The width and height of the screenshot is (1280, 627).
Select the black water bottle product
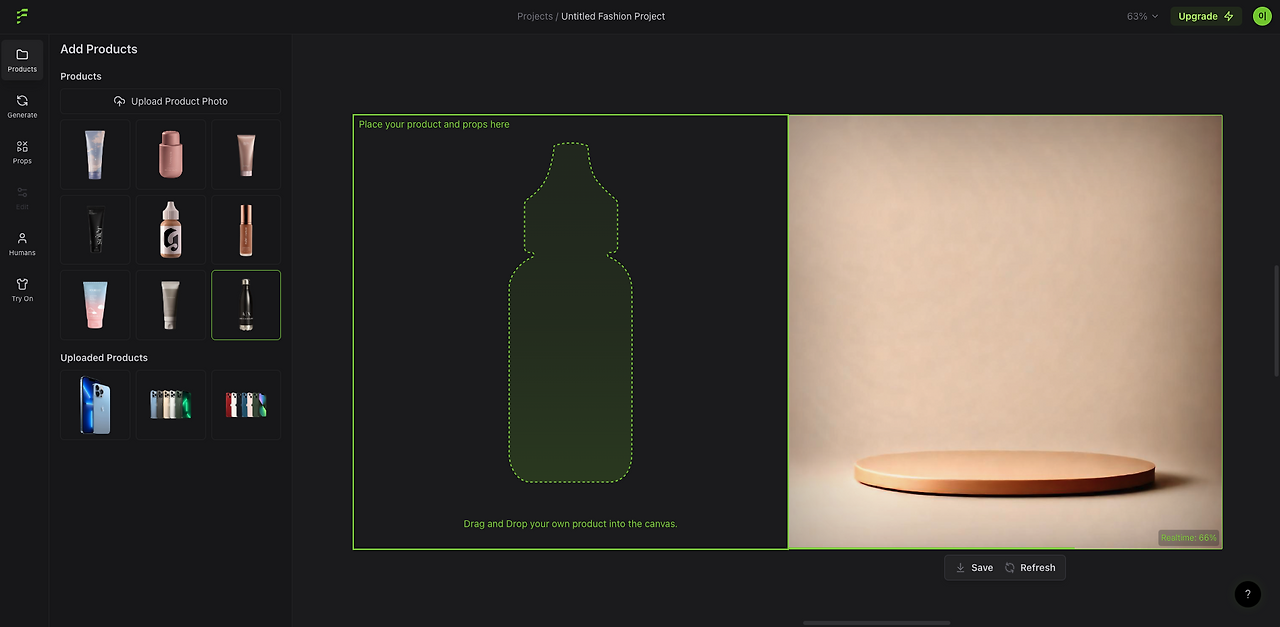pos(246,305)
